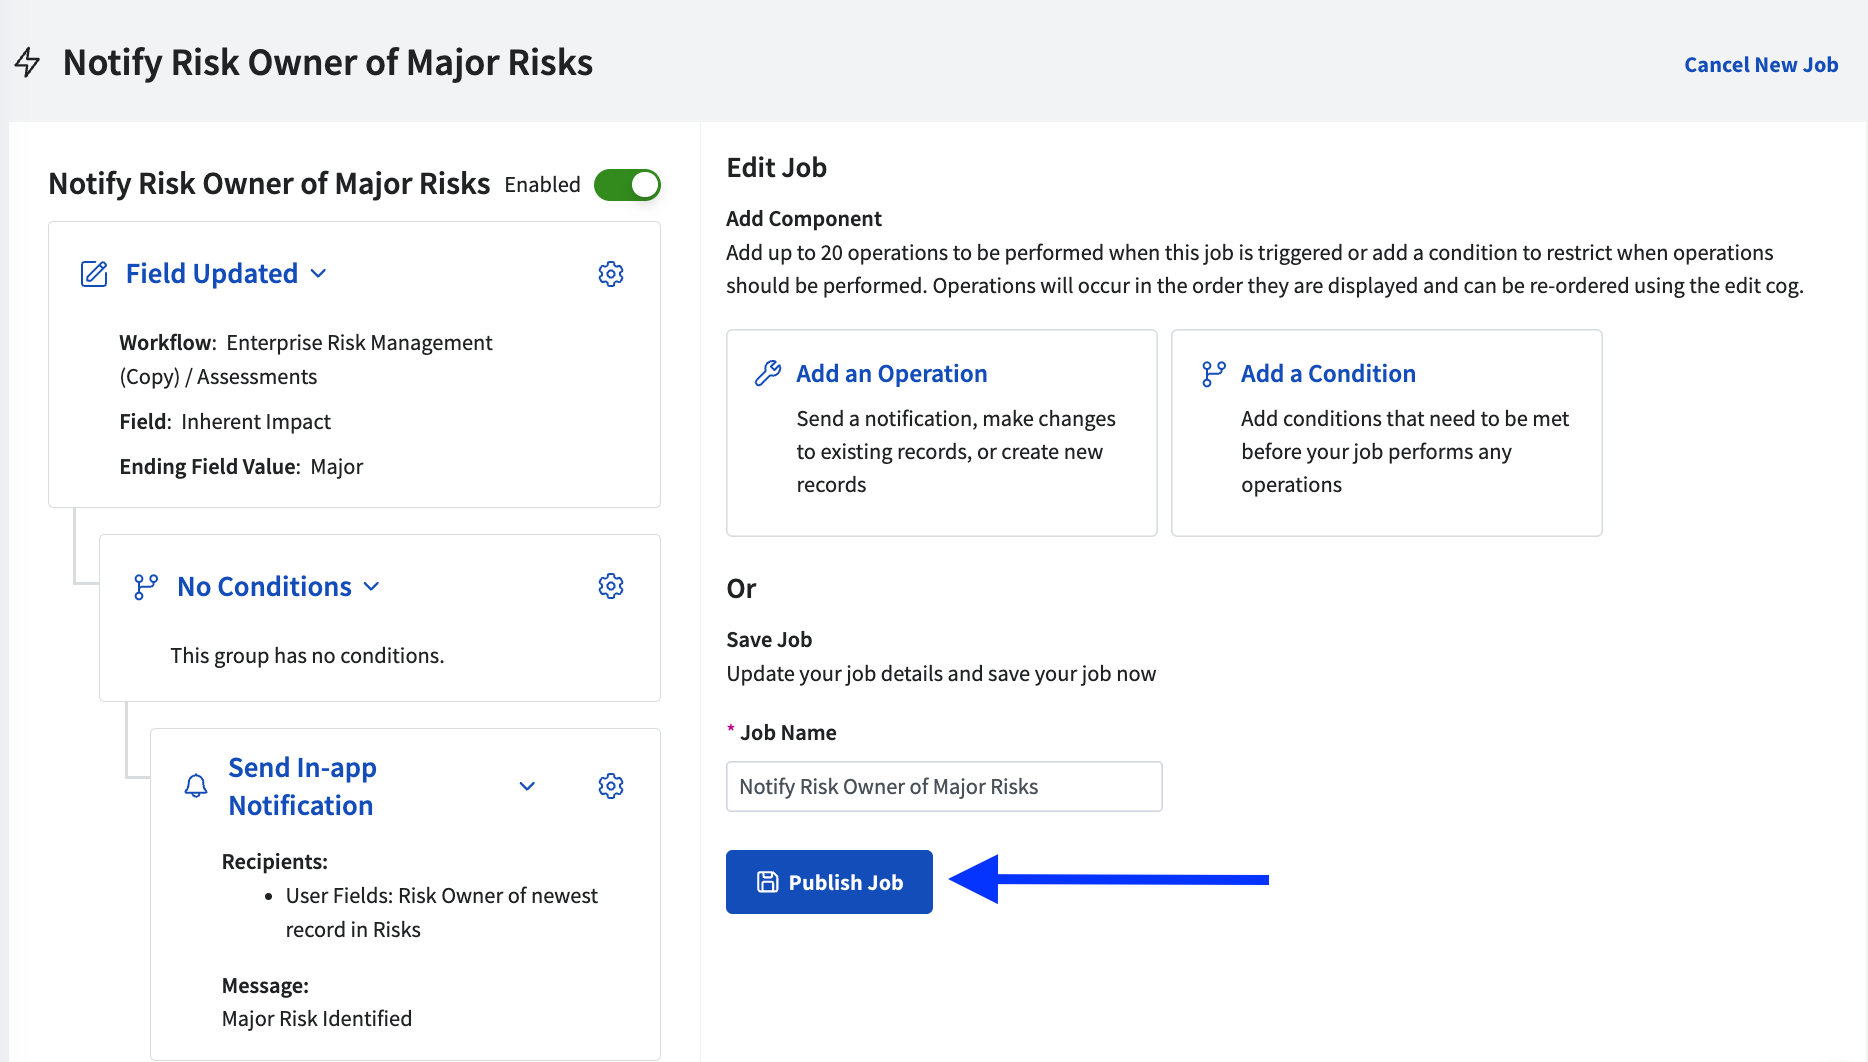
Task: Select the Add a Condition card
Action: coord(1386,433)
